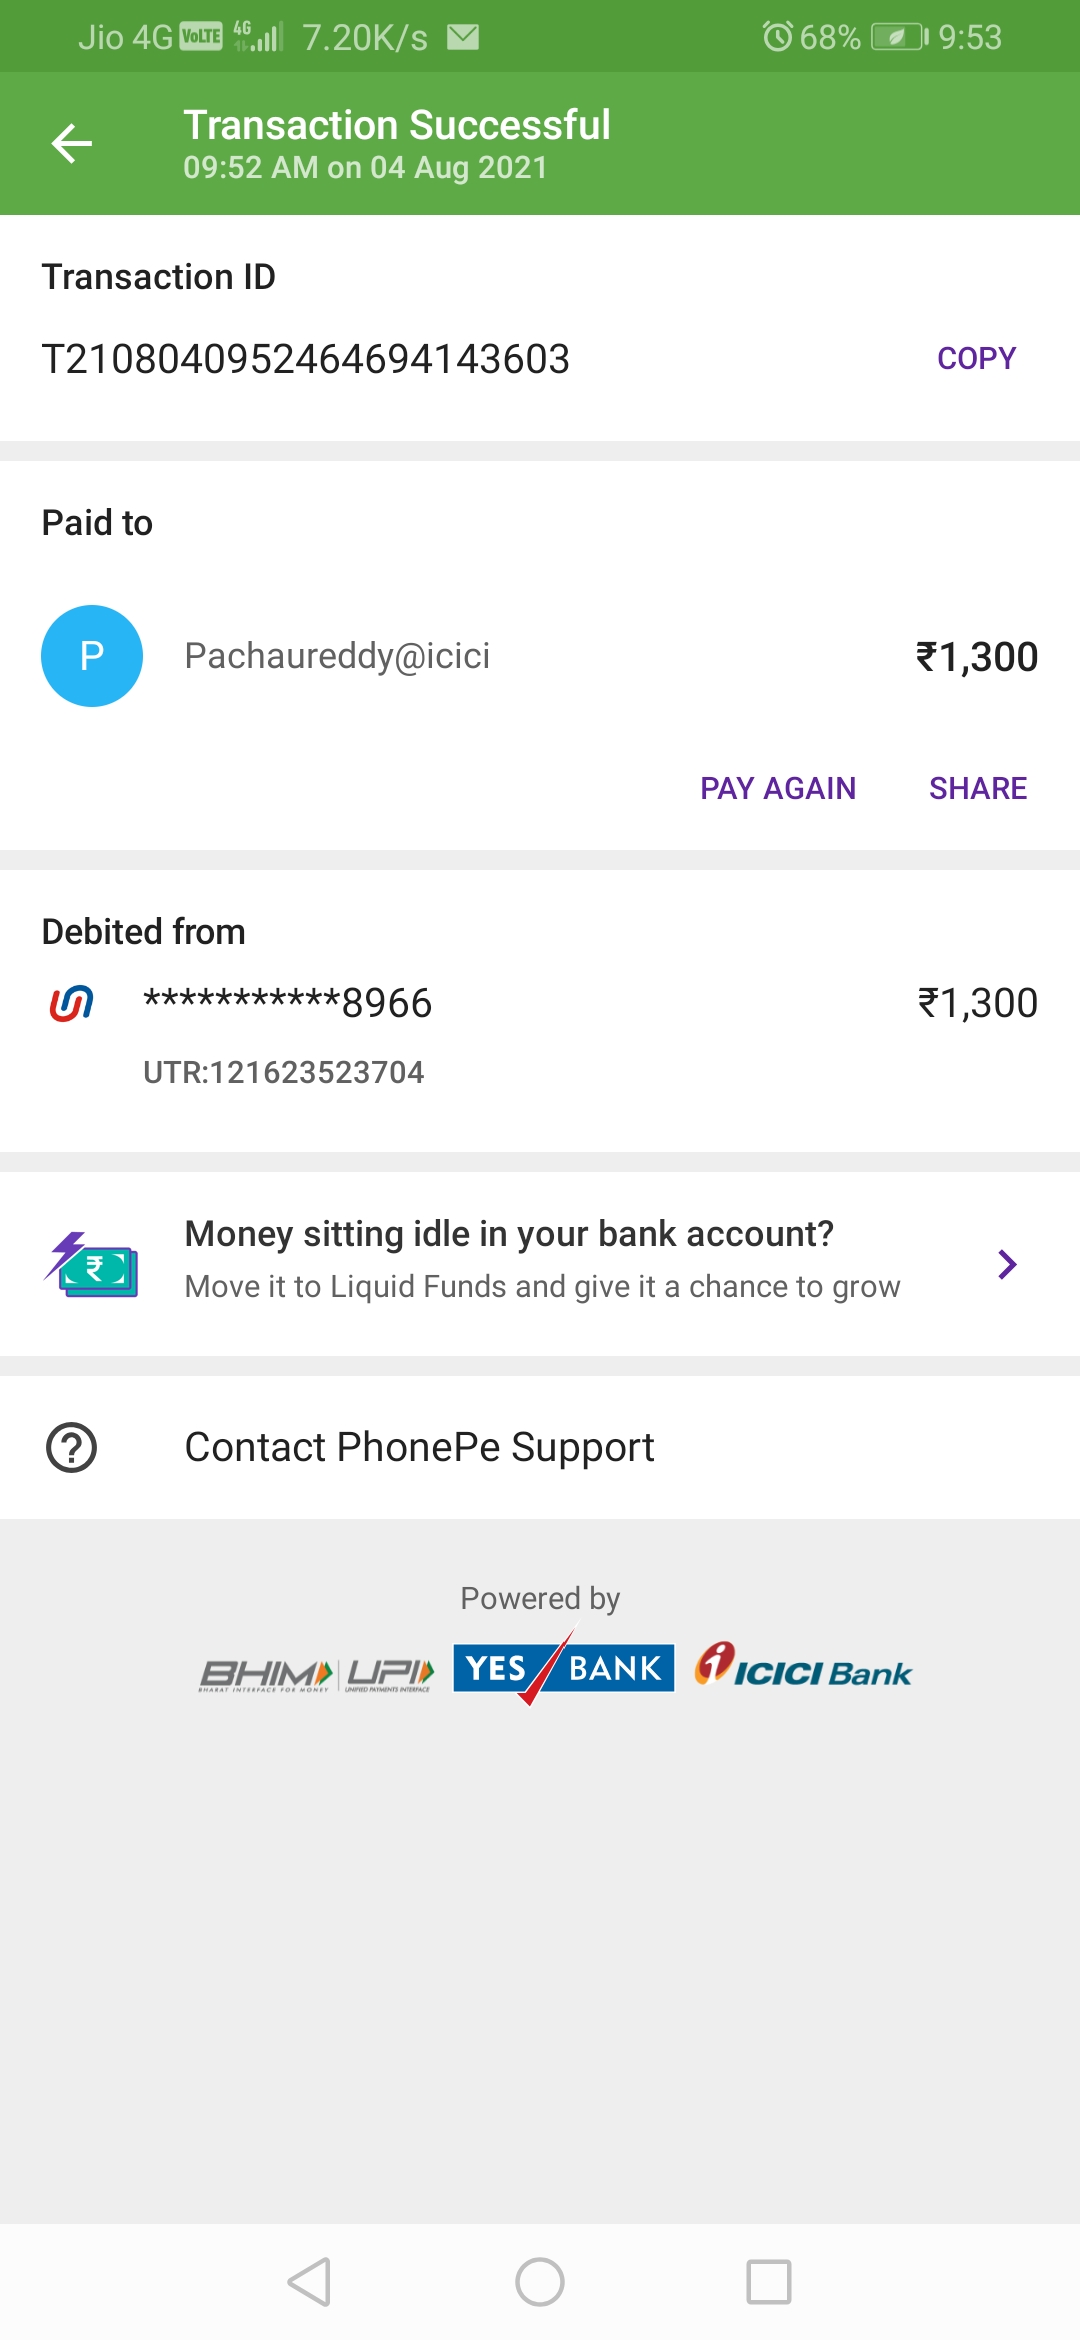Tap the Pachaureddy@icici recipient name
1080x2340 pixels.
tap(337, 656)
